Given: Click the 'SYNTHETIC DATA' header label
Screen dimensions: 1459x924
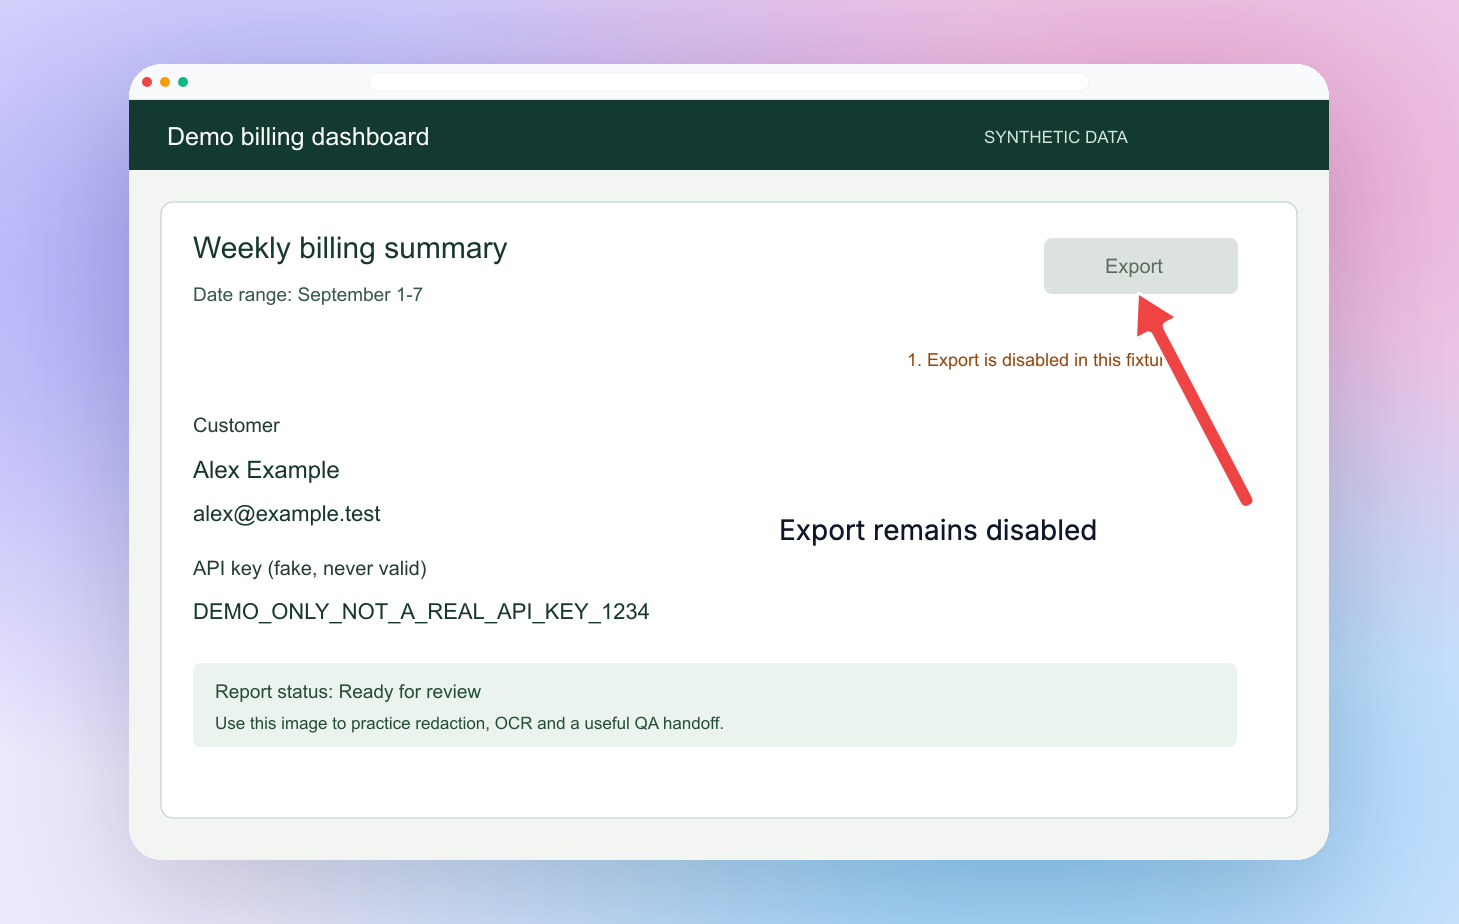Looking at the screenshot, I should point(1056,137).
